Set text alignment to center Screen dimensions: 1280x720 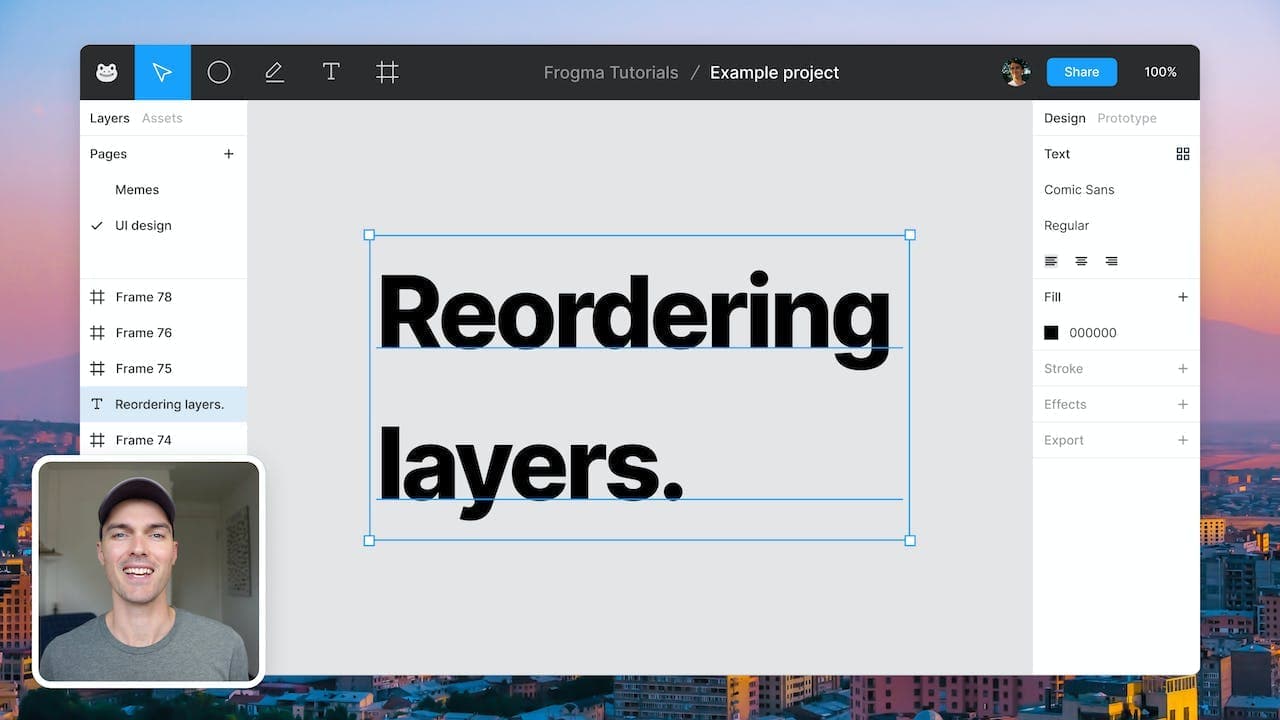coord(1081,261)
